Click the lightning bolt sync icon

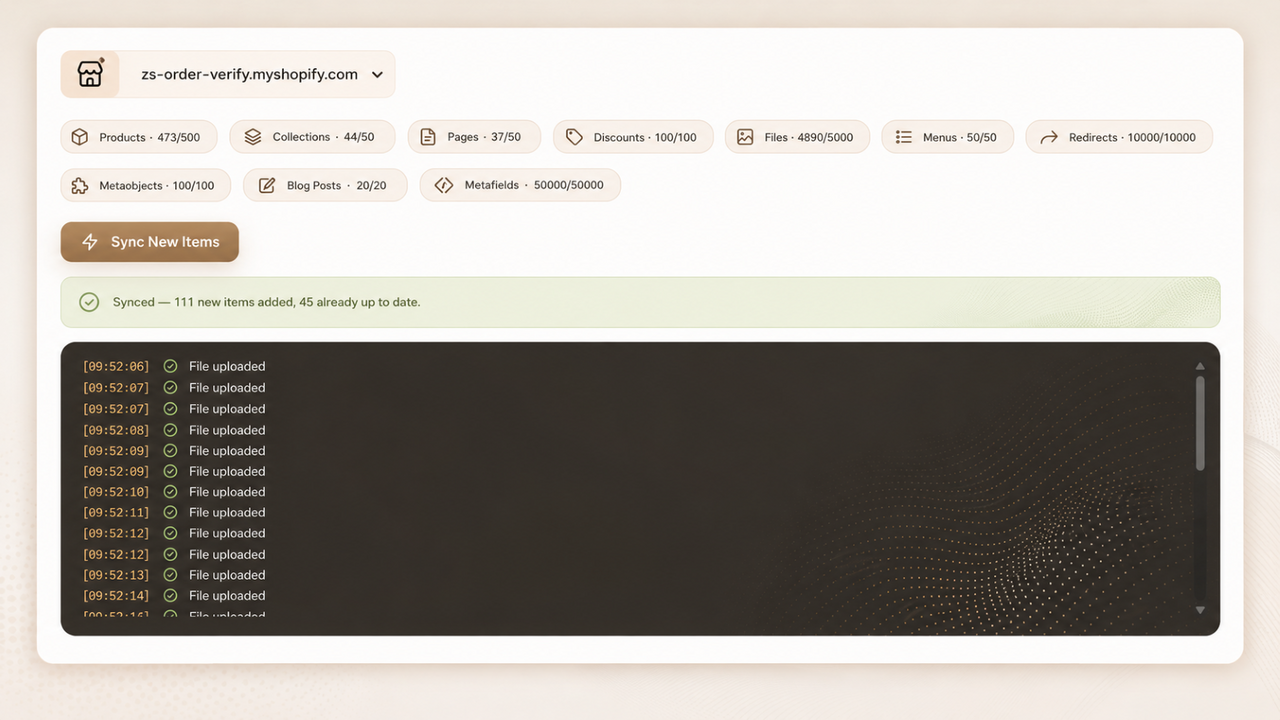[x=90, y=242]
